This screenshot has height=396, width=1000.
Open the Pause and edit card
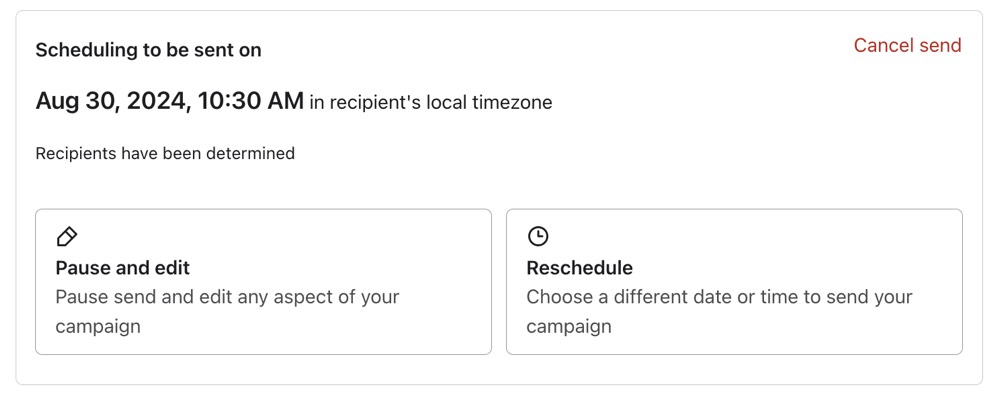coord(263,281)
